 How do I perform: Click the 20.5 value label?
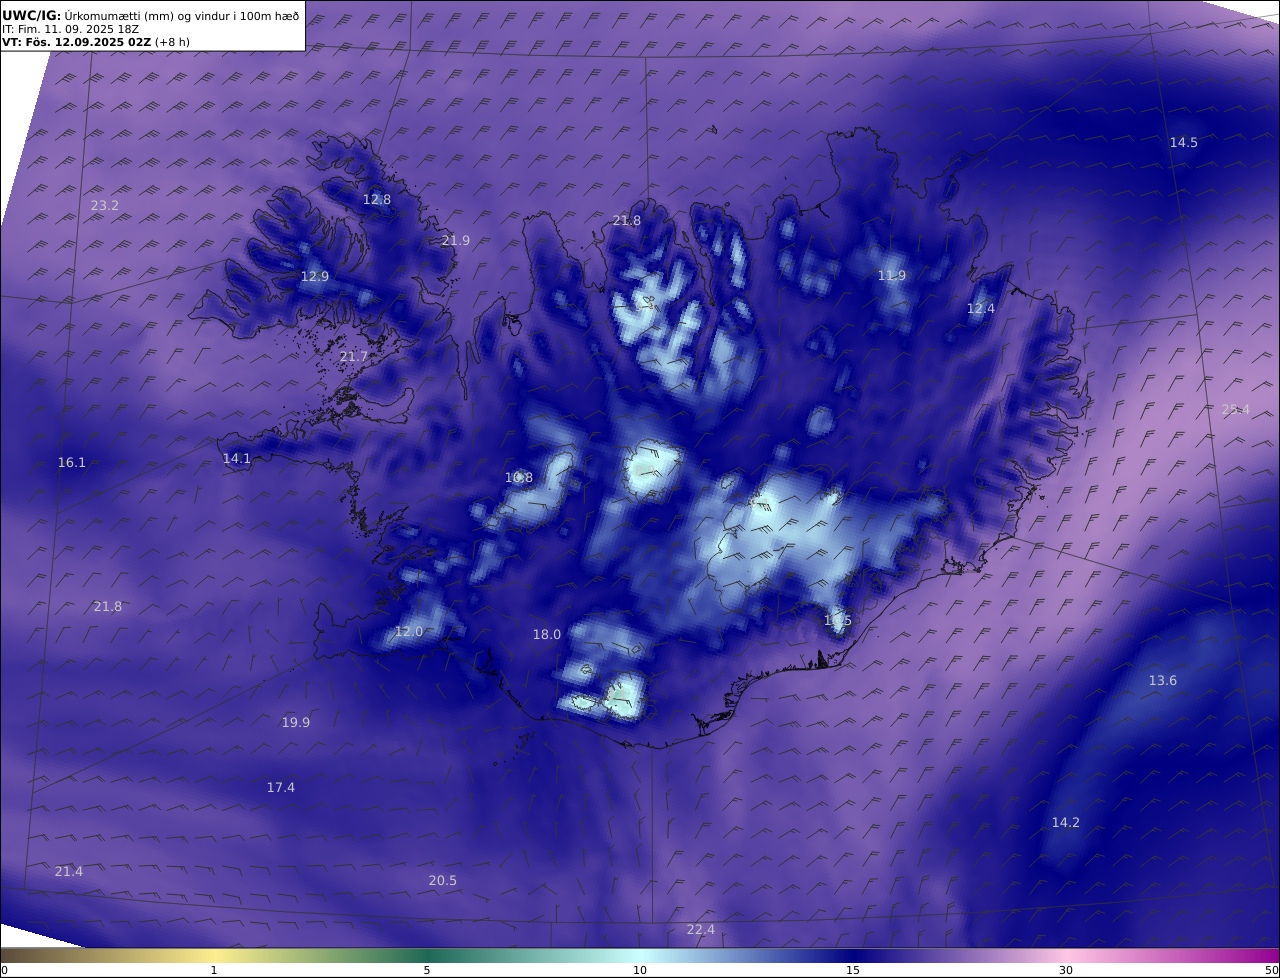(x=443, y=881)
